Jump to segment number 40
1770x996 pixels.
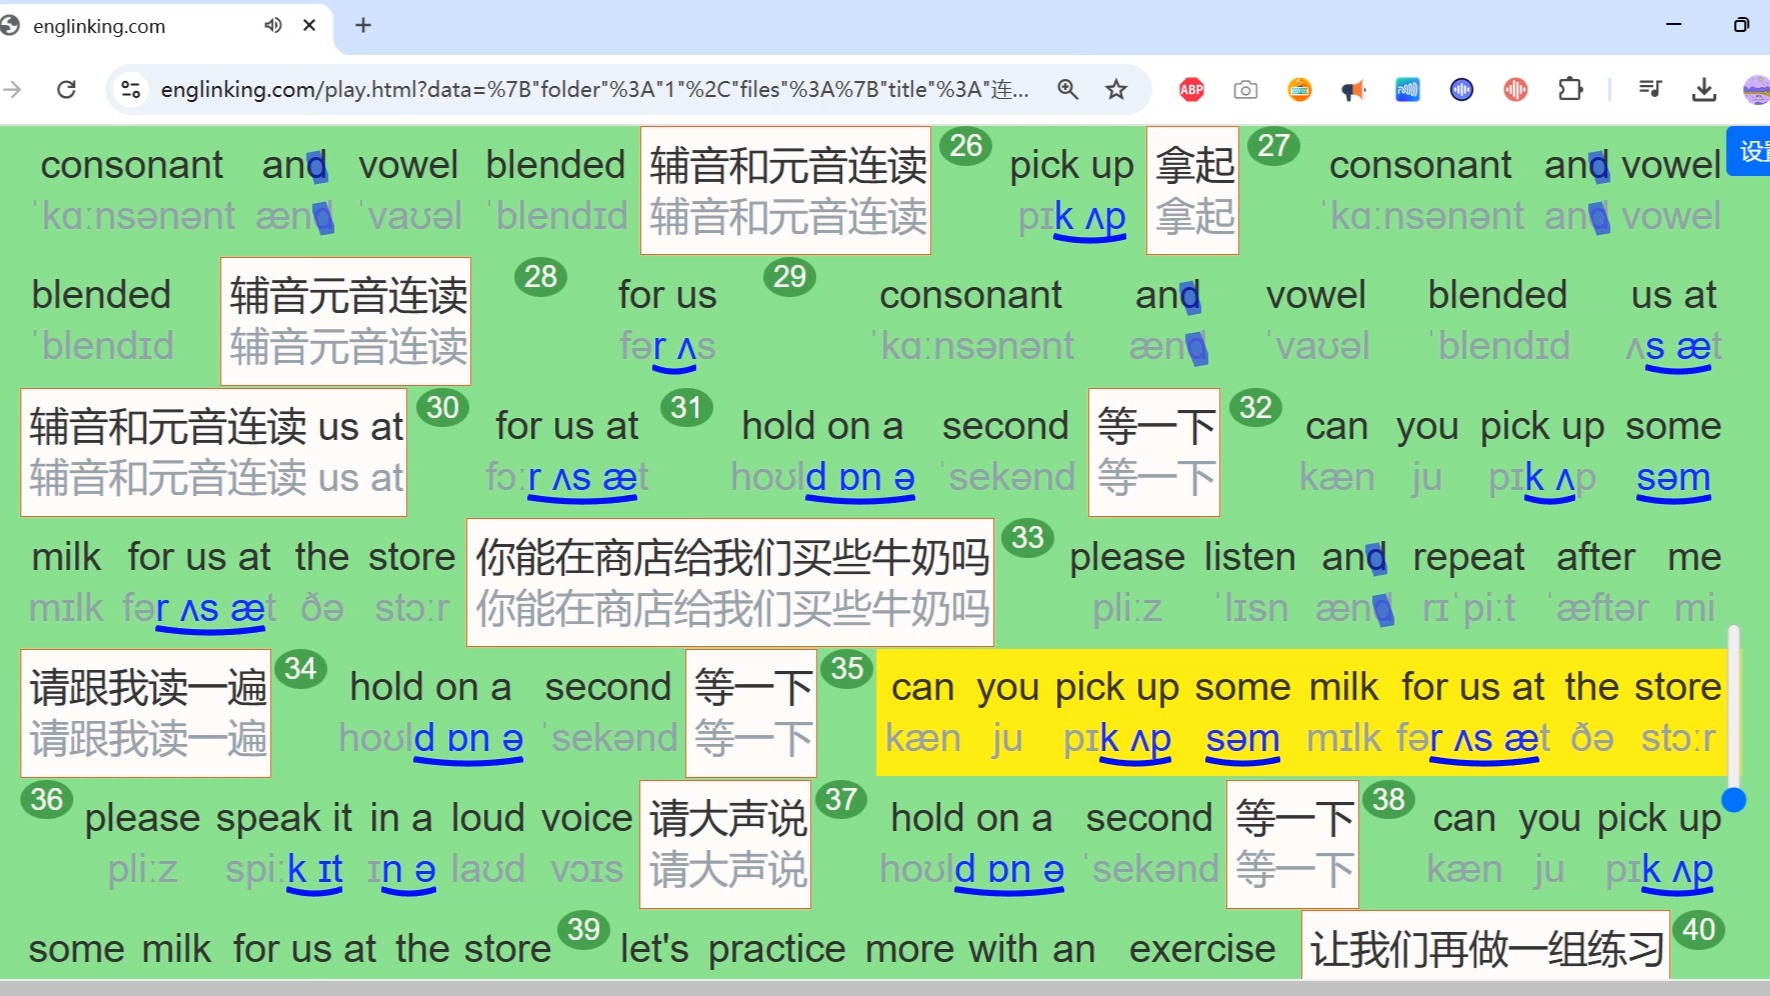[x=1698, y=929]
